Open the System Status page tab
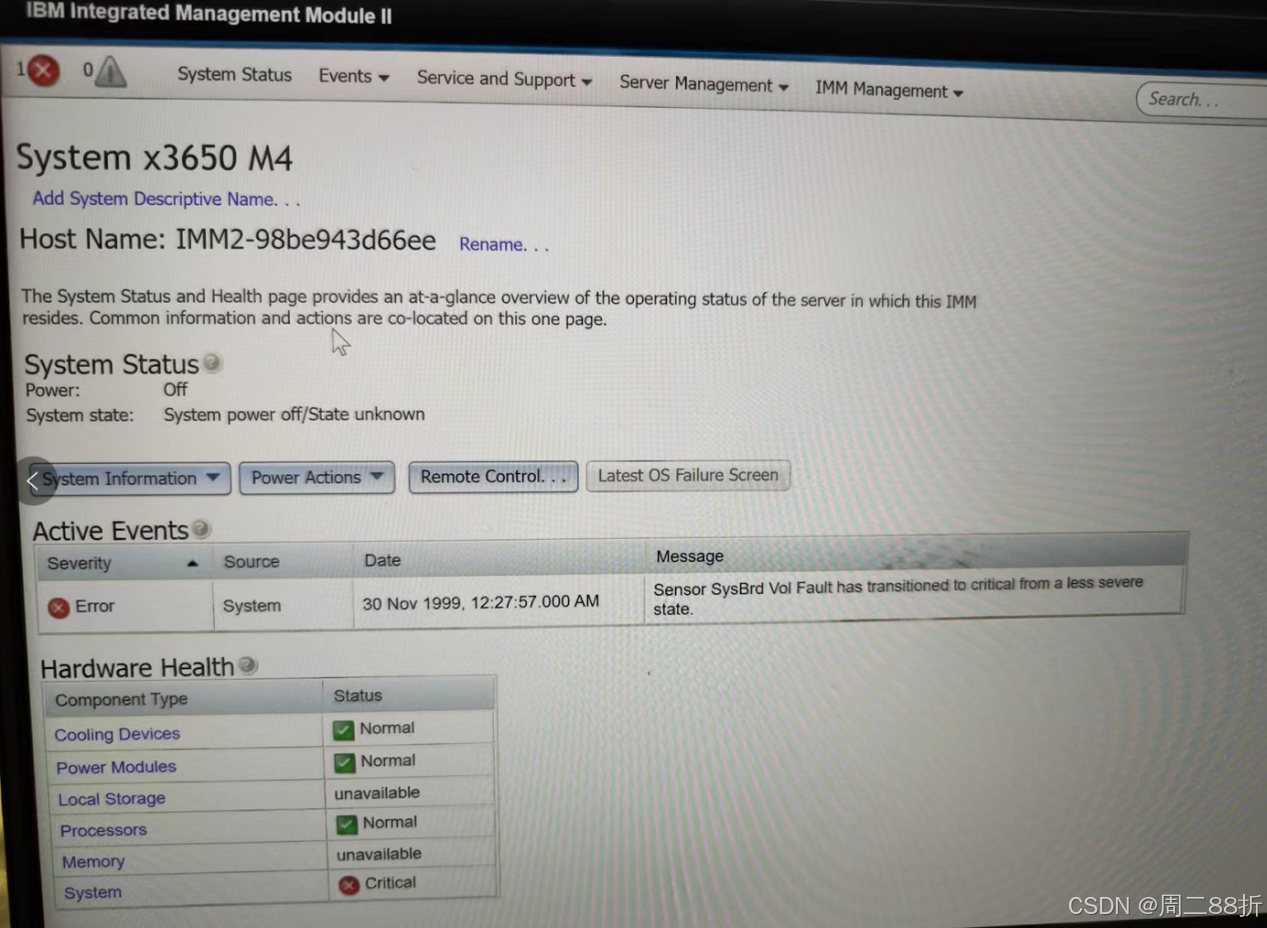This screenshot has width=1267, height=928. click(x=235, y=75)
